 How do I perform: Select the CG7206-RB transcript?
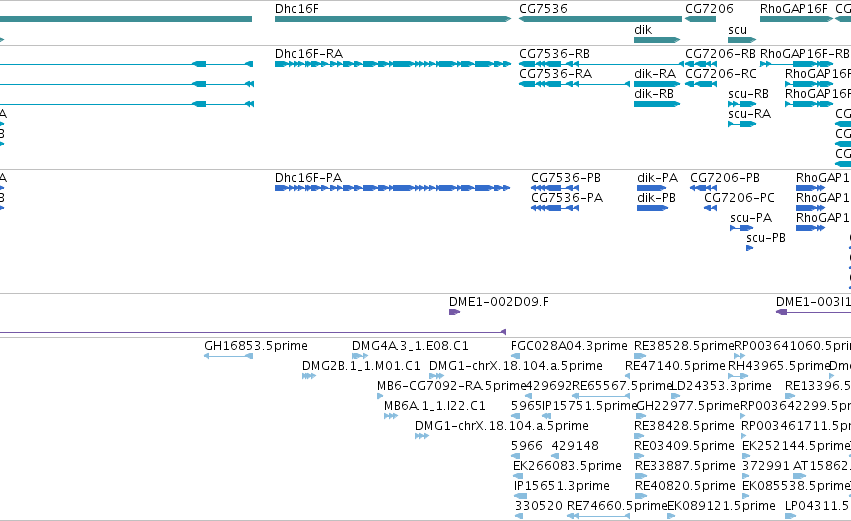pyautogui.click(x=701, y=64)
